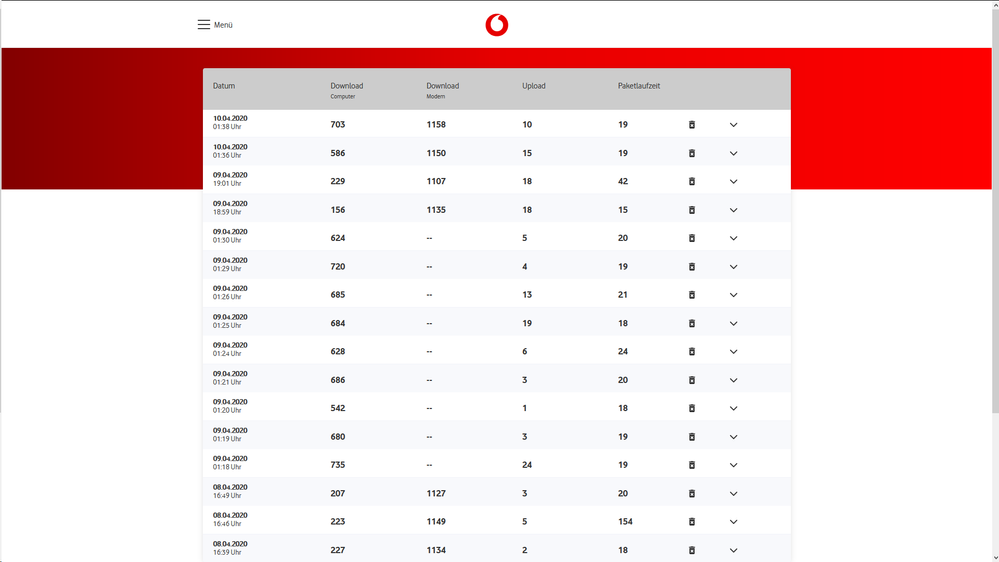Select the 1150 modem download value

[436, 153]
